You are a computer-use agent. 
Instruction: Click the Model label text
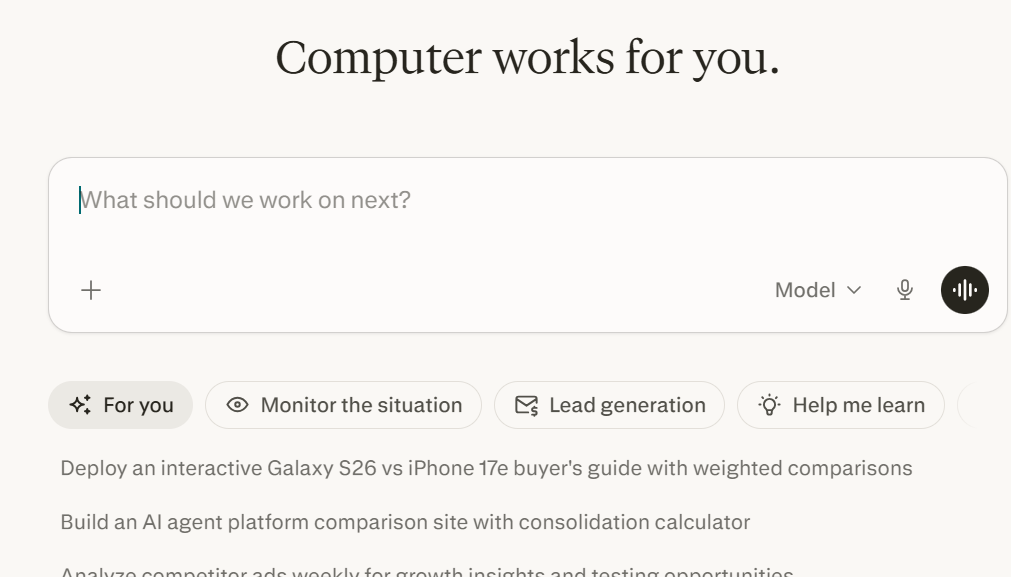coord(805,290)
